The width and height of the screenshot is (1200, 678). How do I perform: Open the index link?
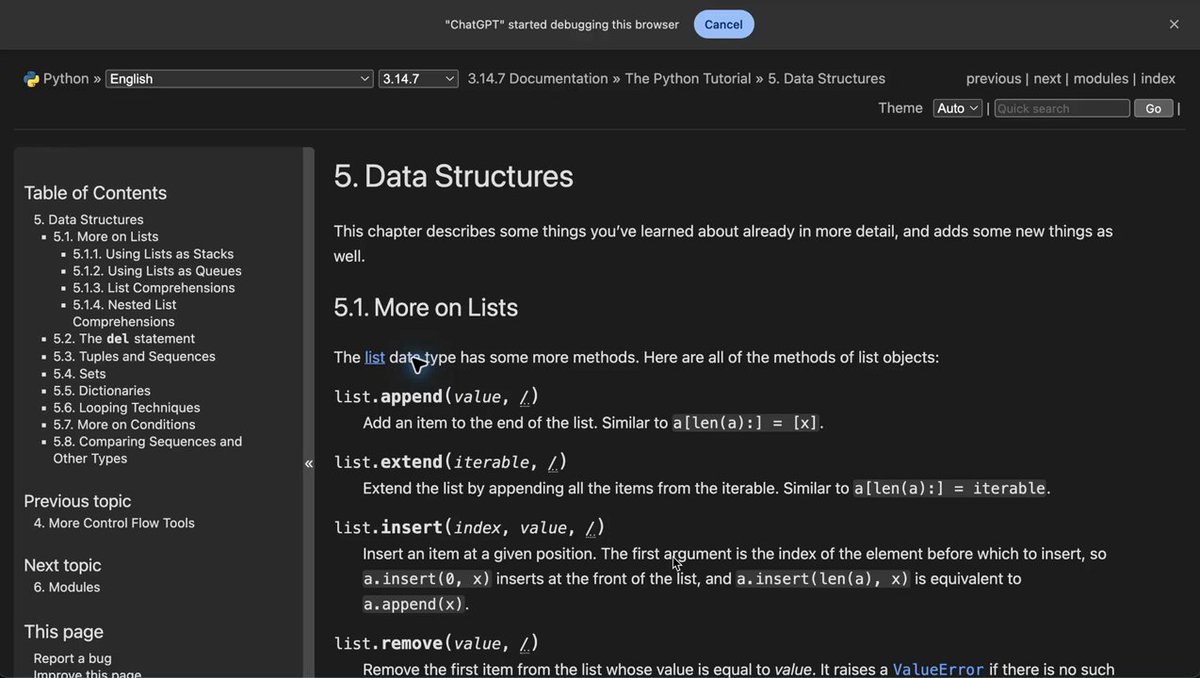[x=1158, y=78]
